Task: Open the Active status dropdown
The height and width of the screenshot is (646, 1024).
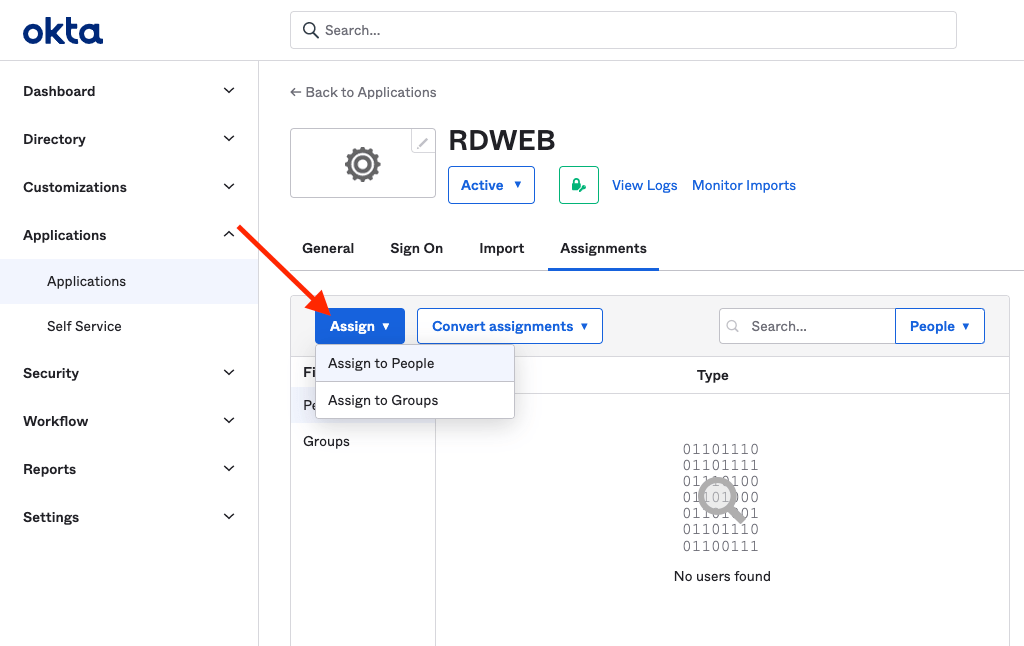Action: pyautogui.click(x=491, y=185)
